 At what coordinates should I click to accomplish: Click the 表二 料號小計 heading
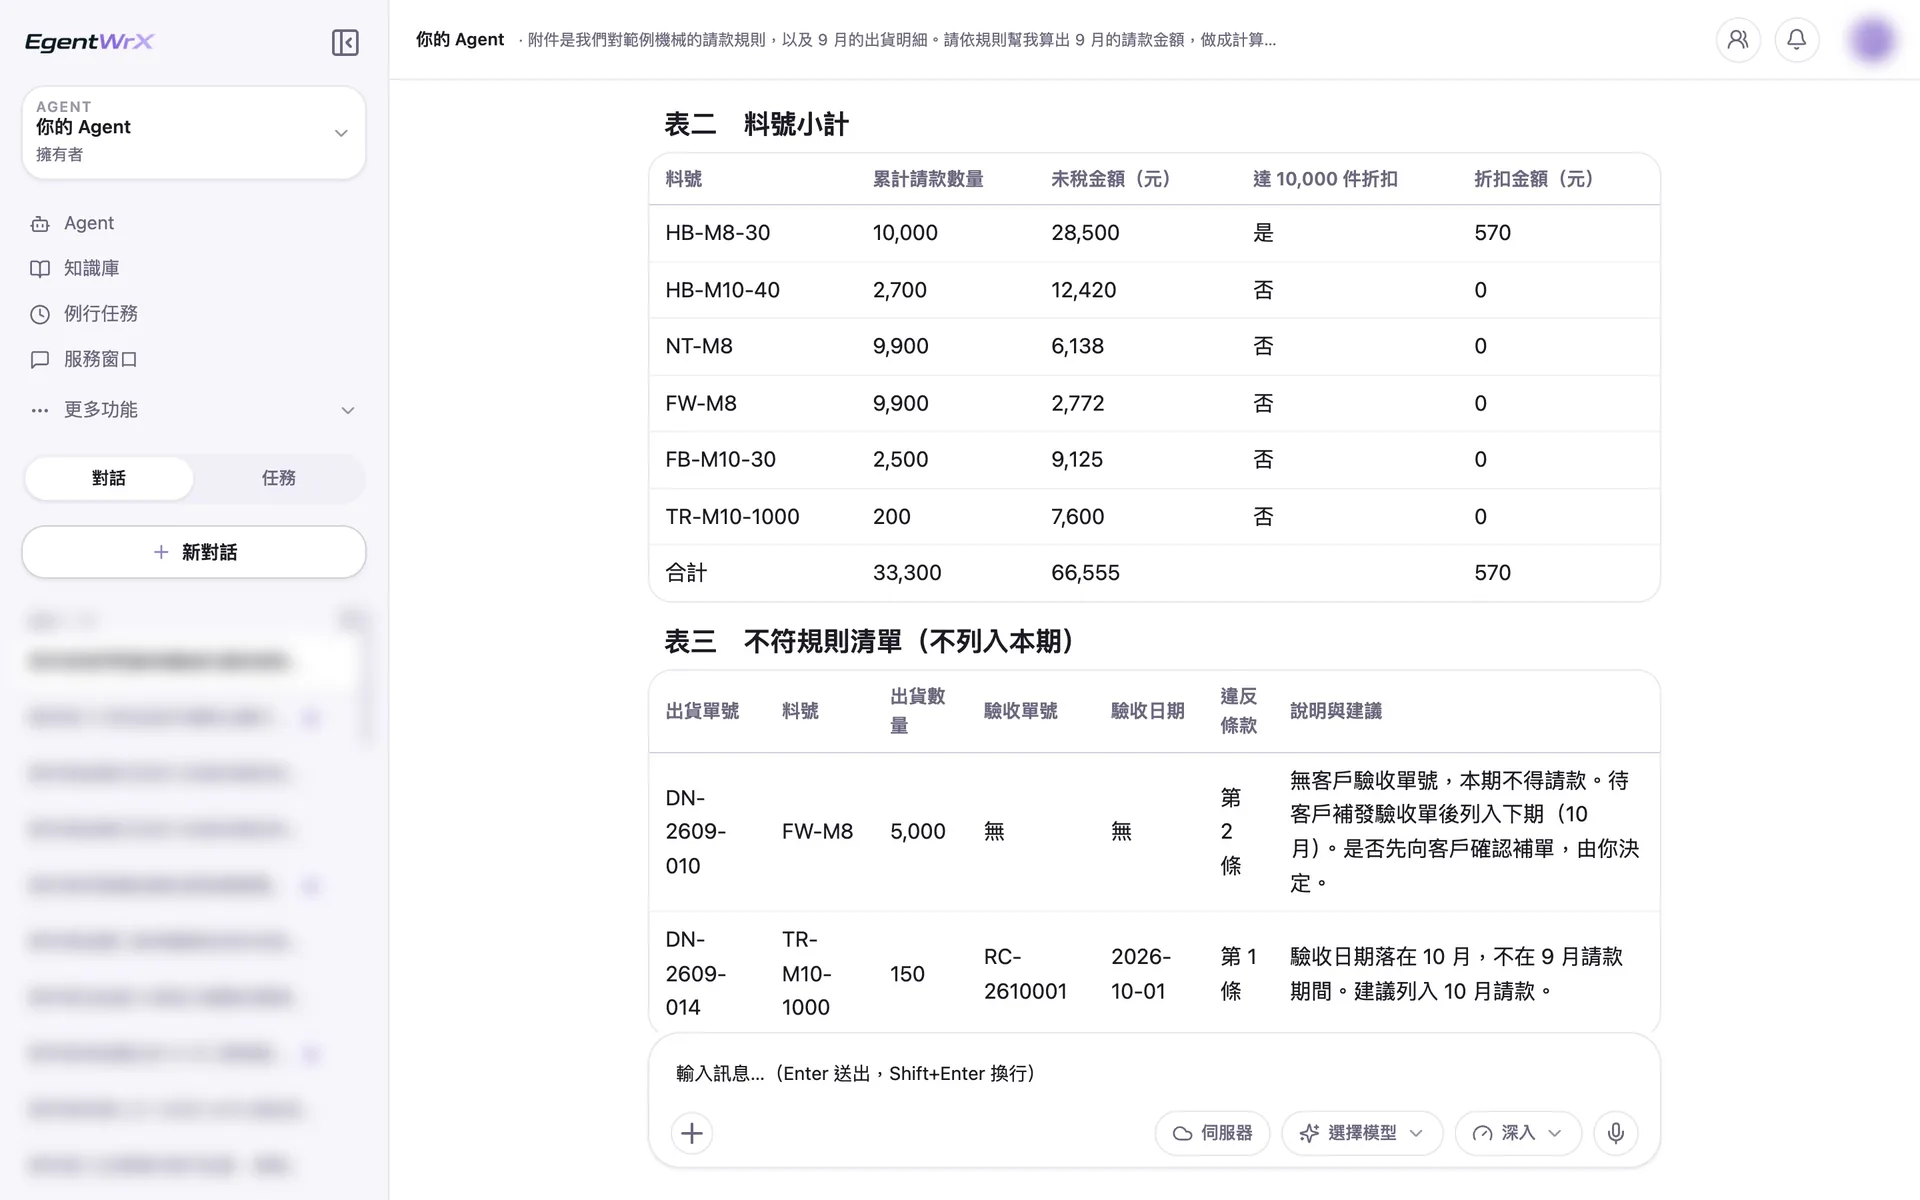pos(757,124)
